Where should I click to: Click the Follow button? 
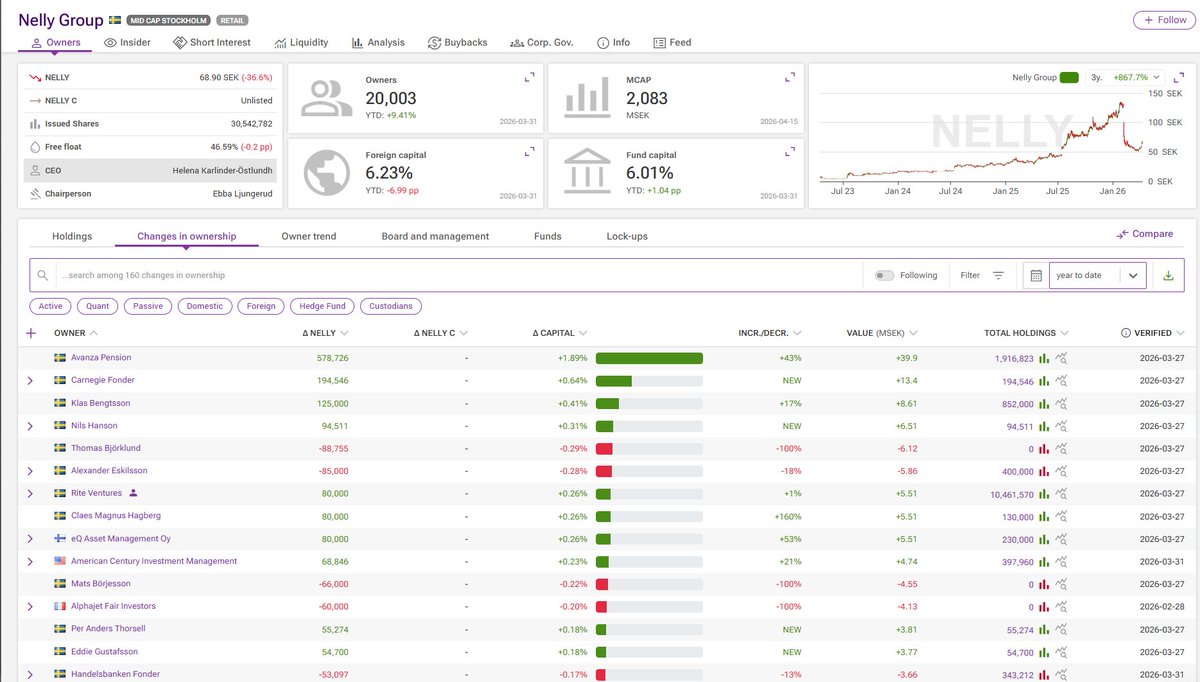(x=1163, y=20)
